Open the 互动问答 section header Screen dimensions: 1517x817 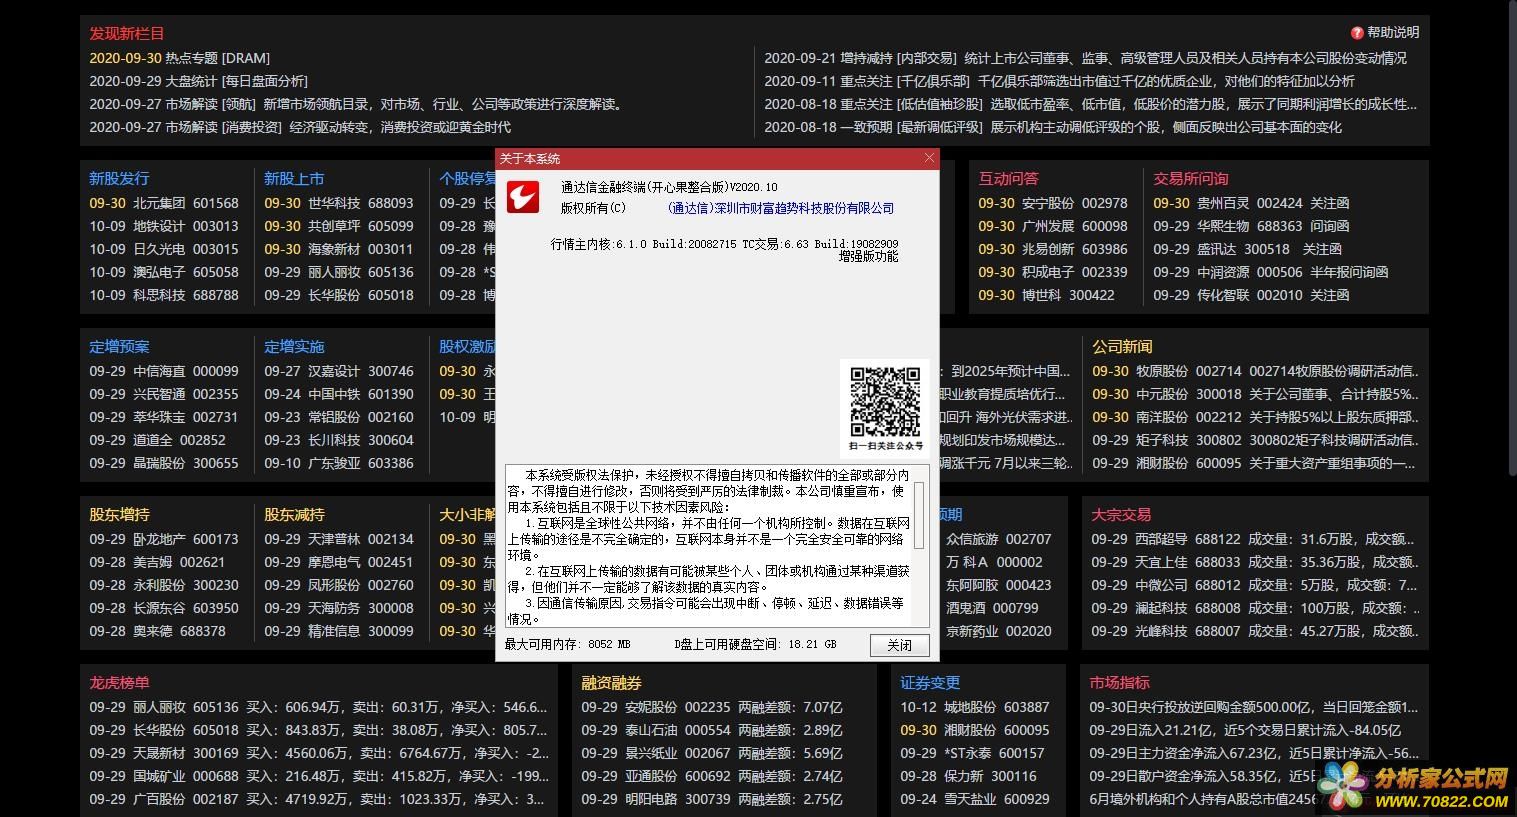(1008, 178)
